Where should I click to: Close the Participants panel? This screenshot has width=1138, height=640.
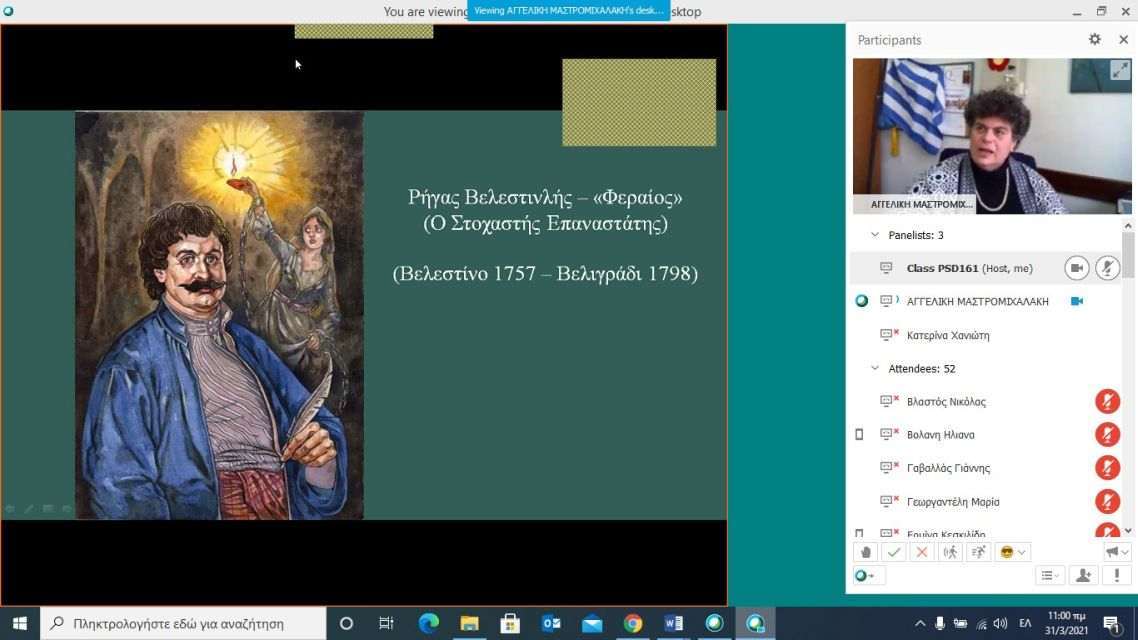[1123, 40]
